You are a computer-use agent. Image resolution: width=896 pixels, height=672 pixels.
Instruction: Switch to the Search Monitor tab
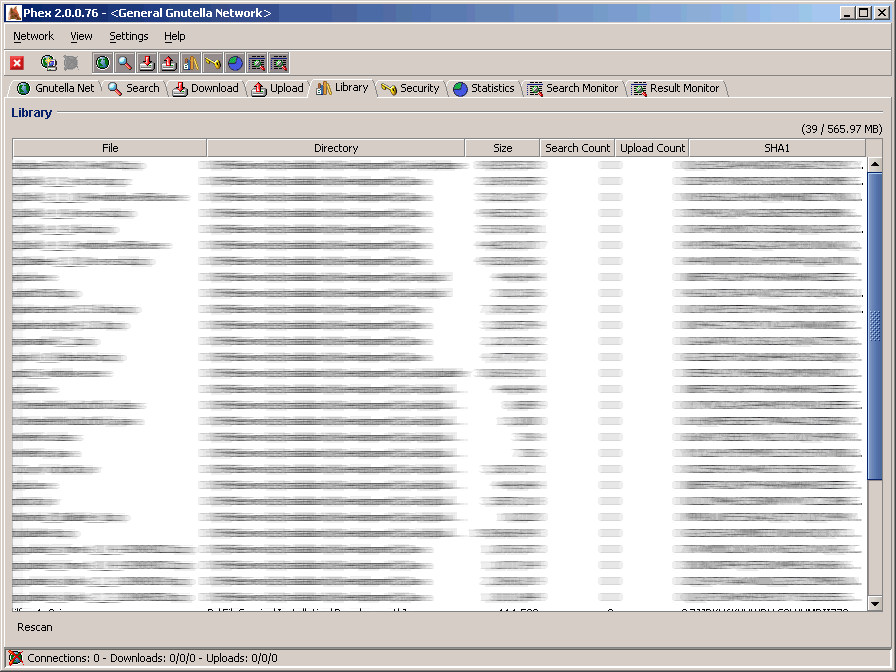[x=573, y=88]
